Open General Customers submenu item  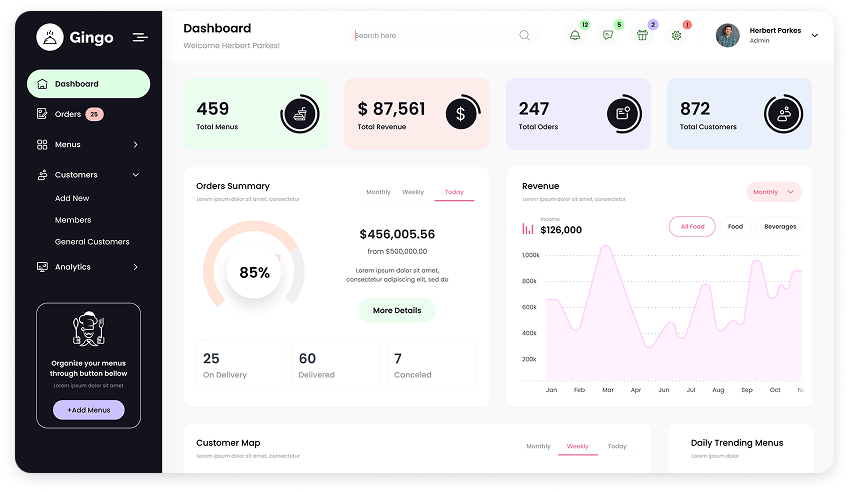click(92, 241)
